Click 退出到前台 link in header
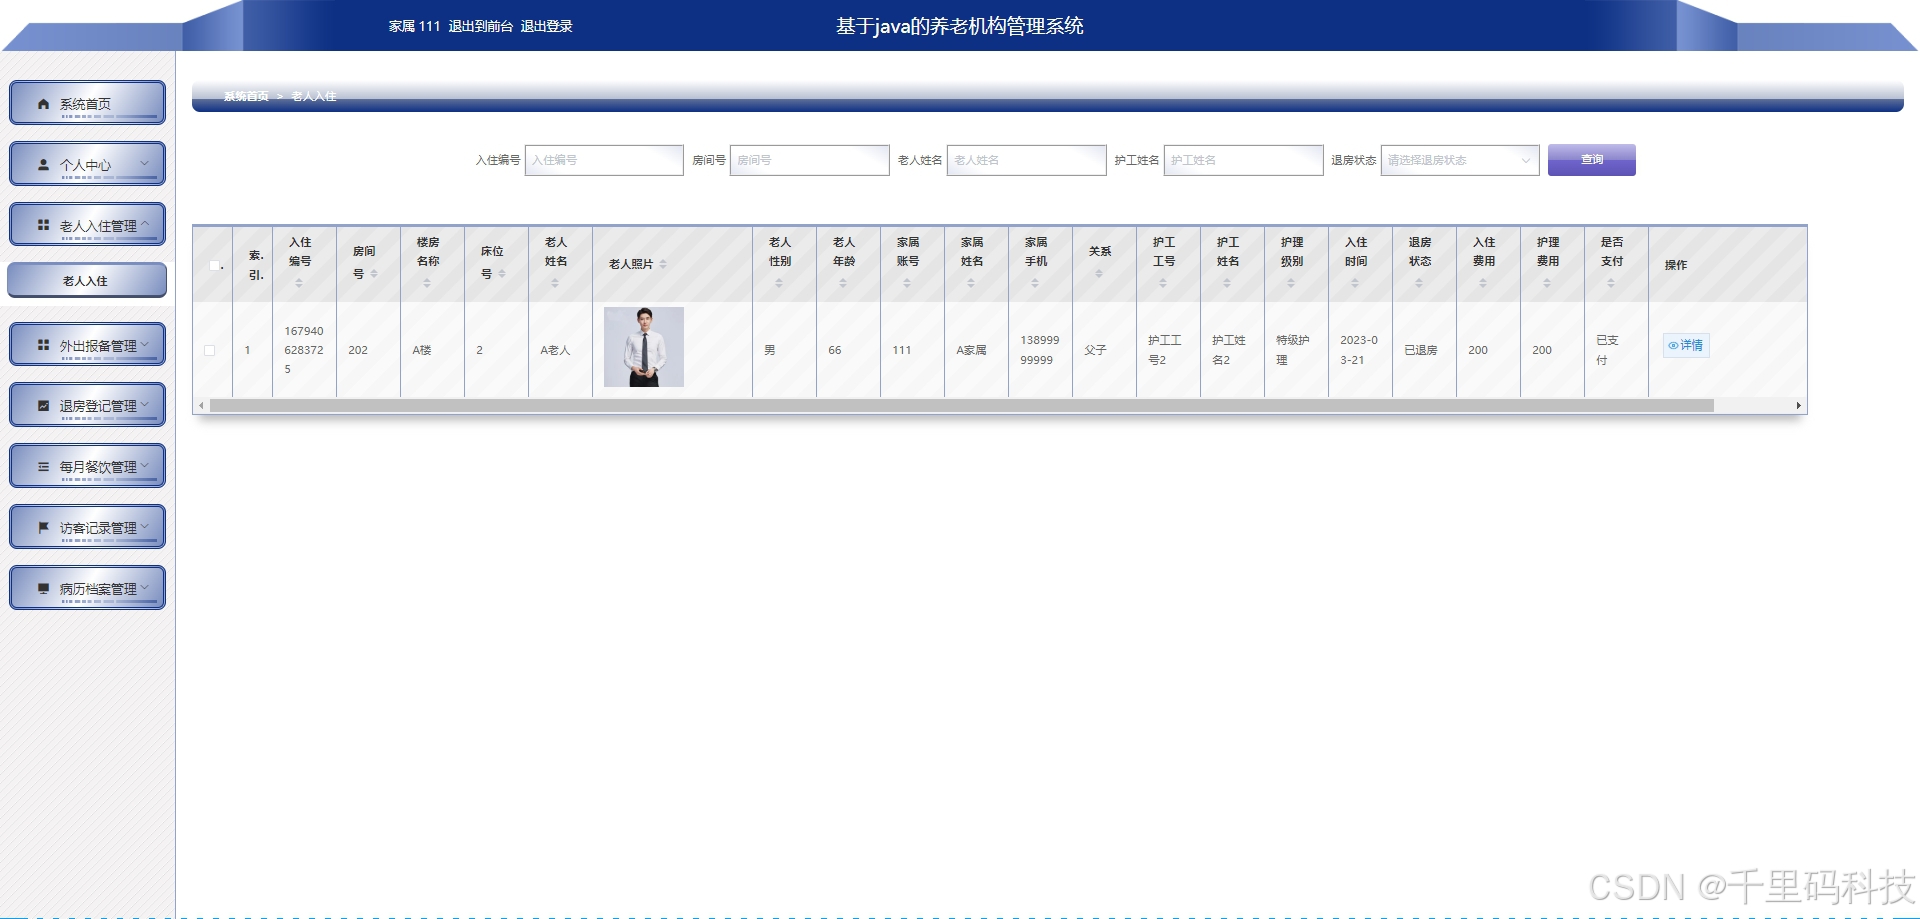 (x=480, y=26)
